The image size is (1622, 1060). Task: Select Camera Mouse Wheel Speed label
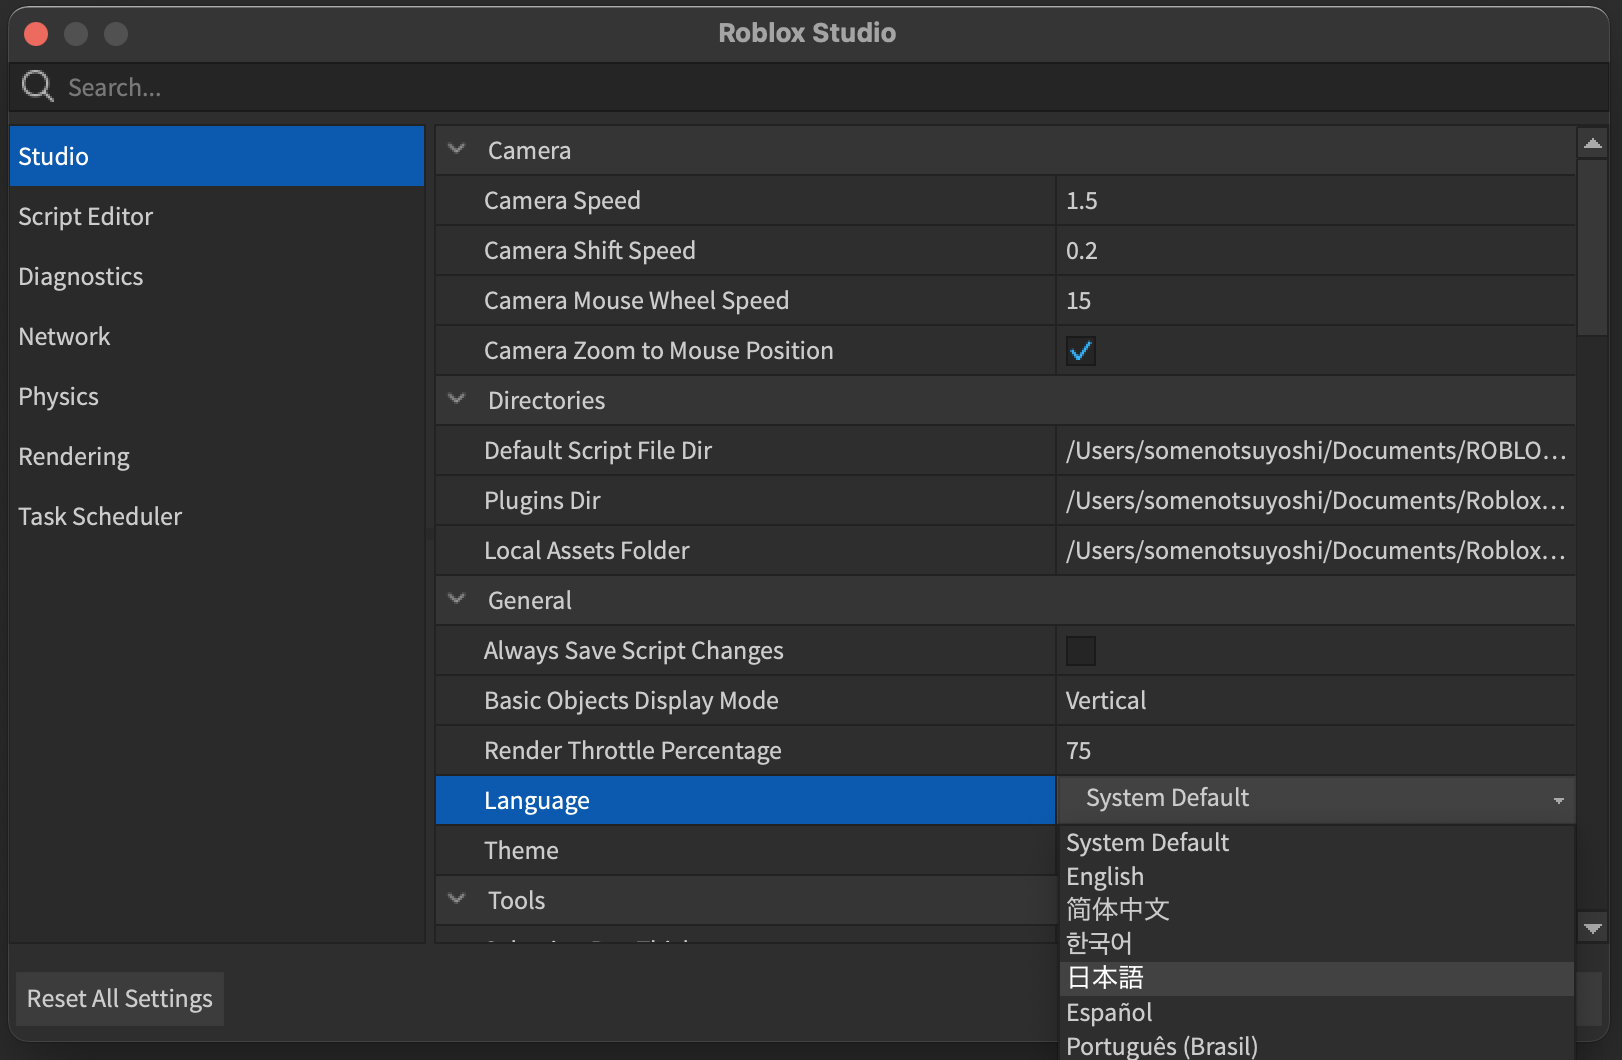637,301
